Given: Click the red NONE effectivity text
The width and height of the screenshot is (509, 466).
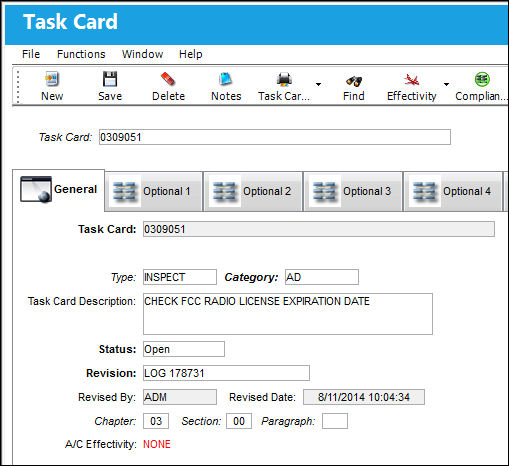Looking at the screenshot, I should point(157,444).
